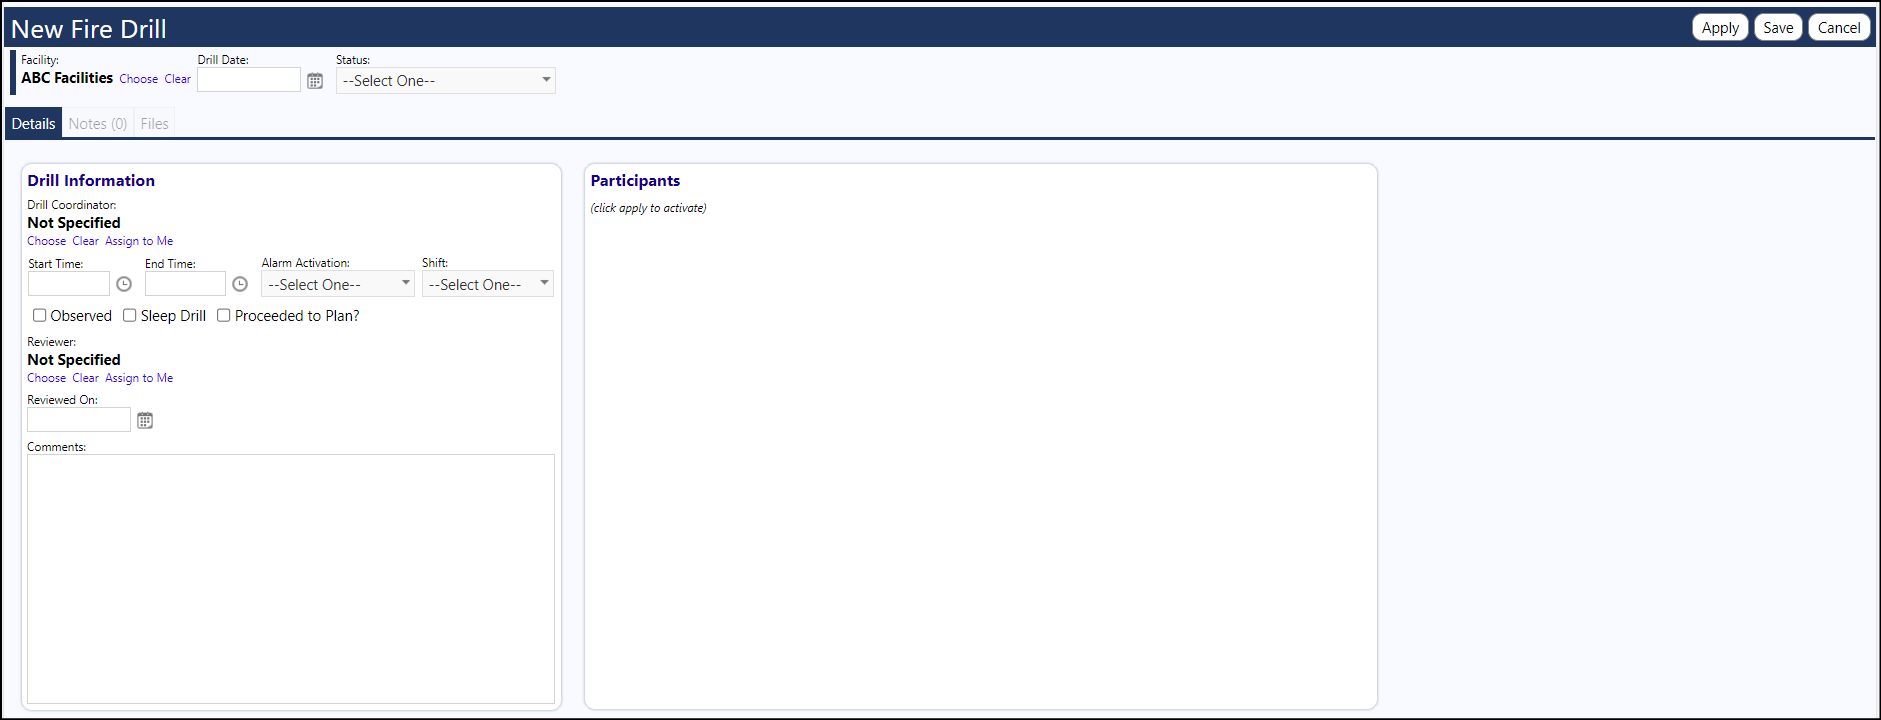Click the Save button
Image resolution: width=1881 pixels, height=720 pixels.
[1778, 28]
